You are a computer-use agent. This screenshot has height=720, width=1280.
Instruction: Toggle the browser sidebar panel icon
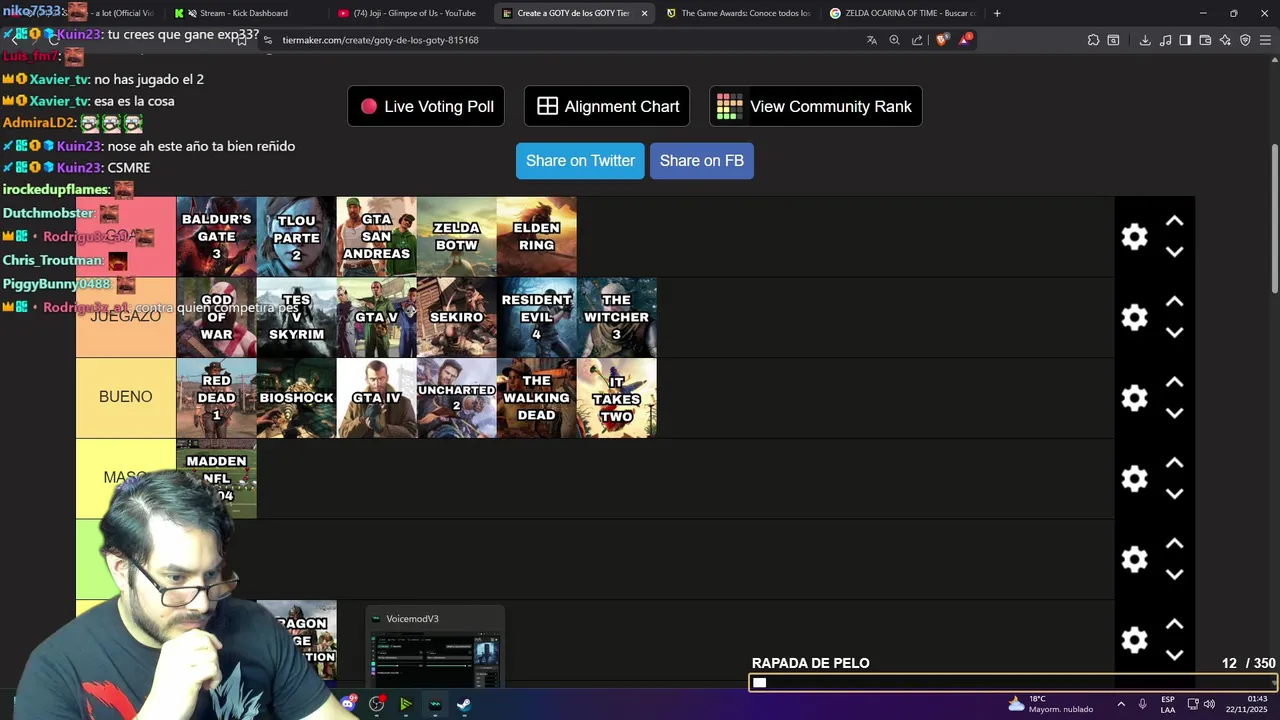[x=1185, y=40]
